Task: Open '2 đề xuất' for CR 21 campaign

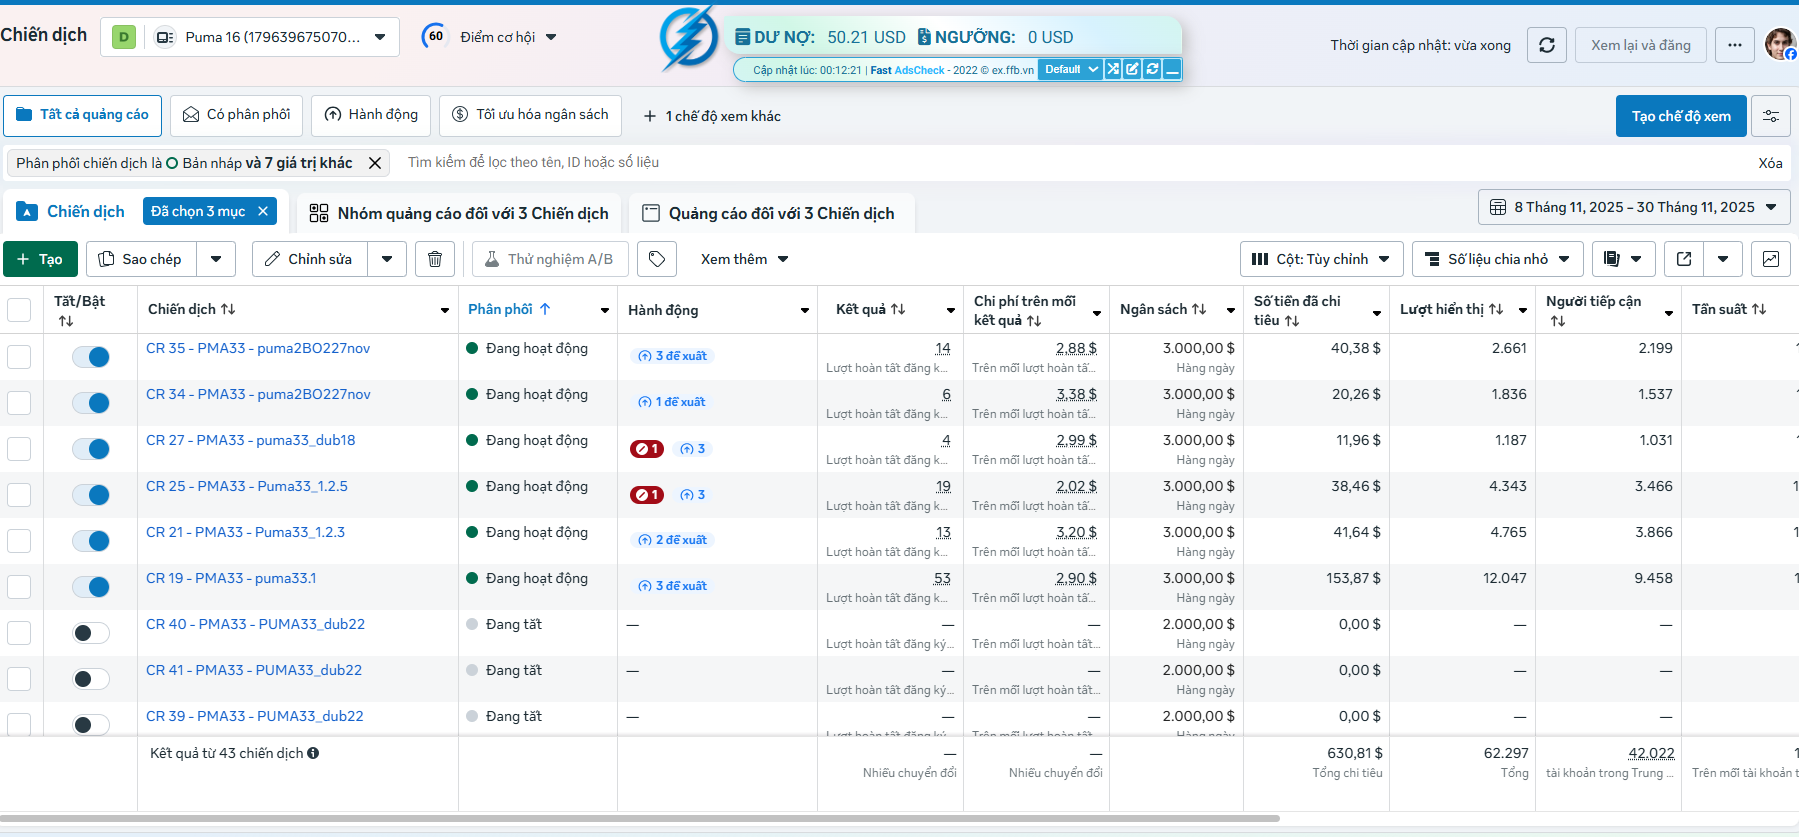Action: pos(672,540)
